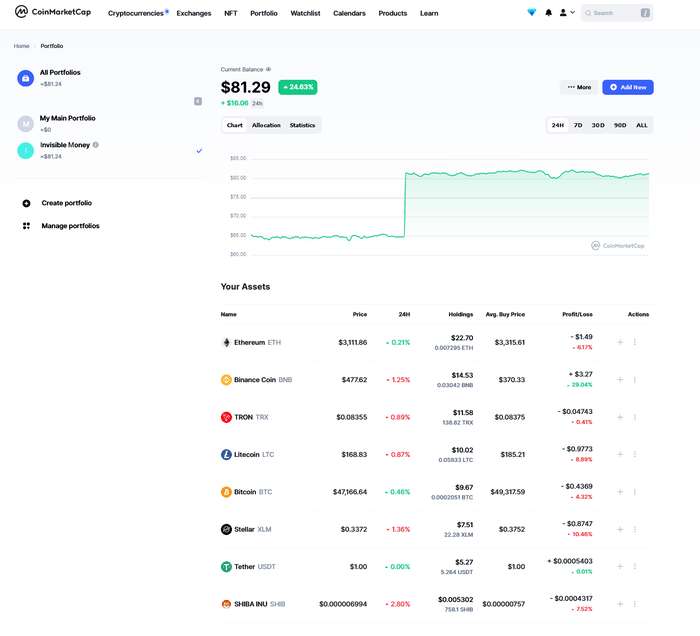The image size is (700, 636).
Task: Open the Cryptocurrencies menu
Action: pyautogui.click(x=136, y=13)
